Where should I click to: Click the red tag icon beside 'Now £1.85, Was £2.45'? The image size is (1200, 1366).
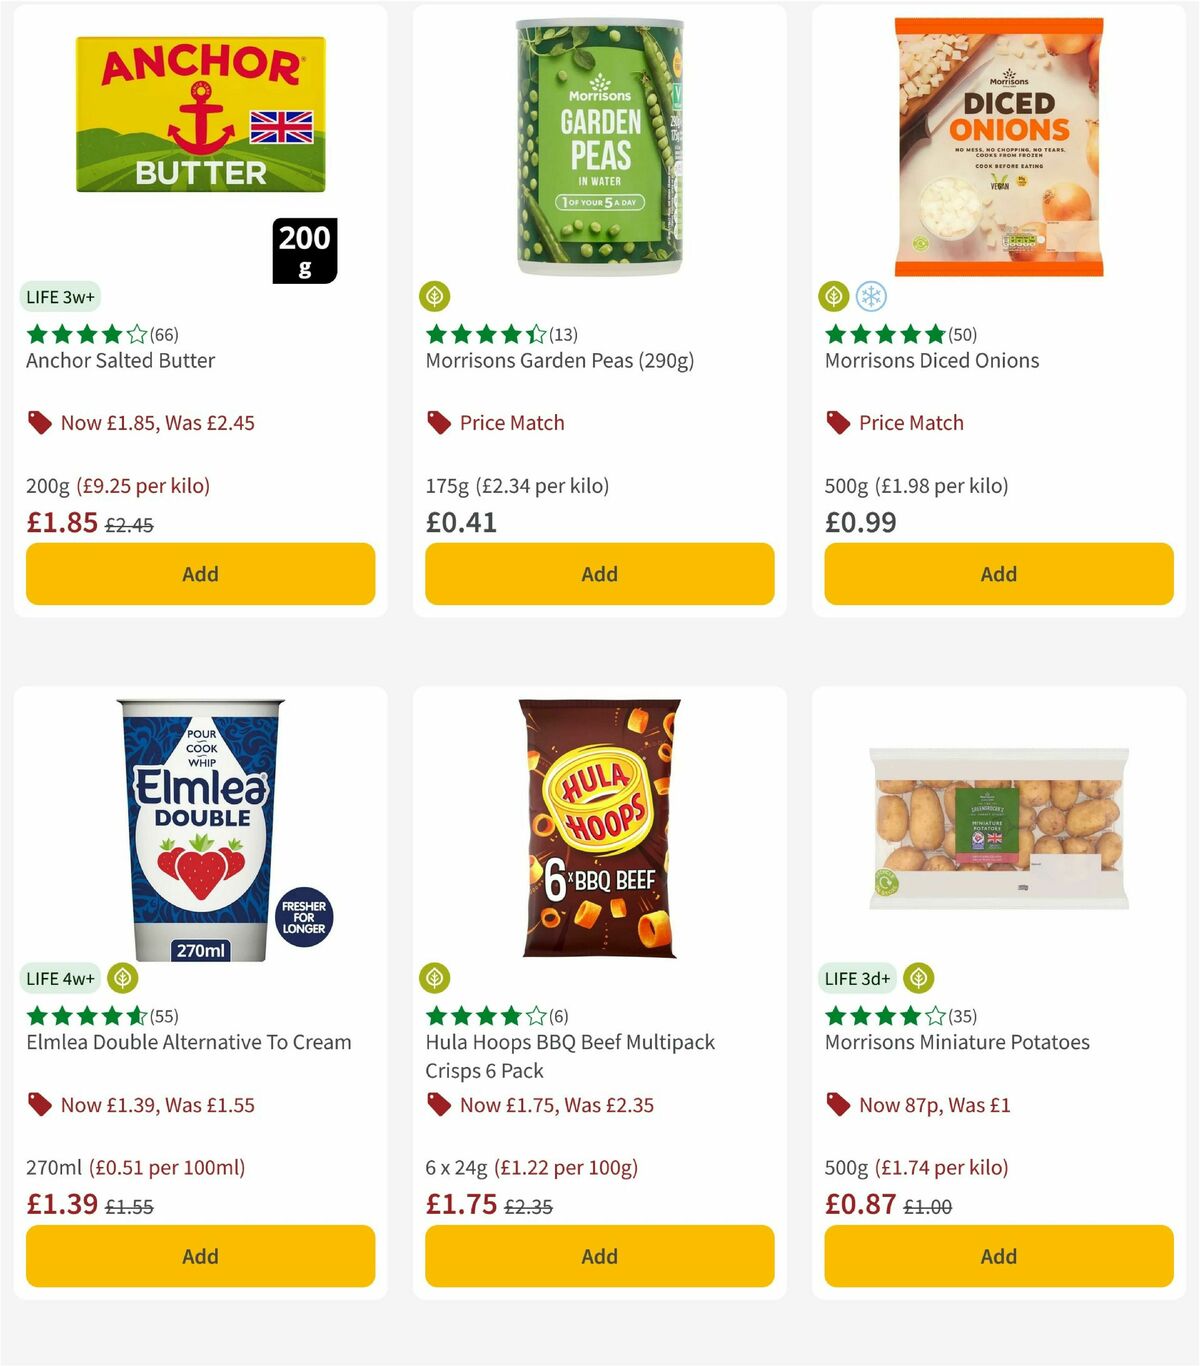pyautogui.click(x=39, y=422)
